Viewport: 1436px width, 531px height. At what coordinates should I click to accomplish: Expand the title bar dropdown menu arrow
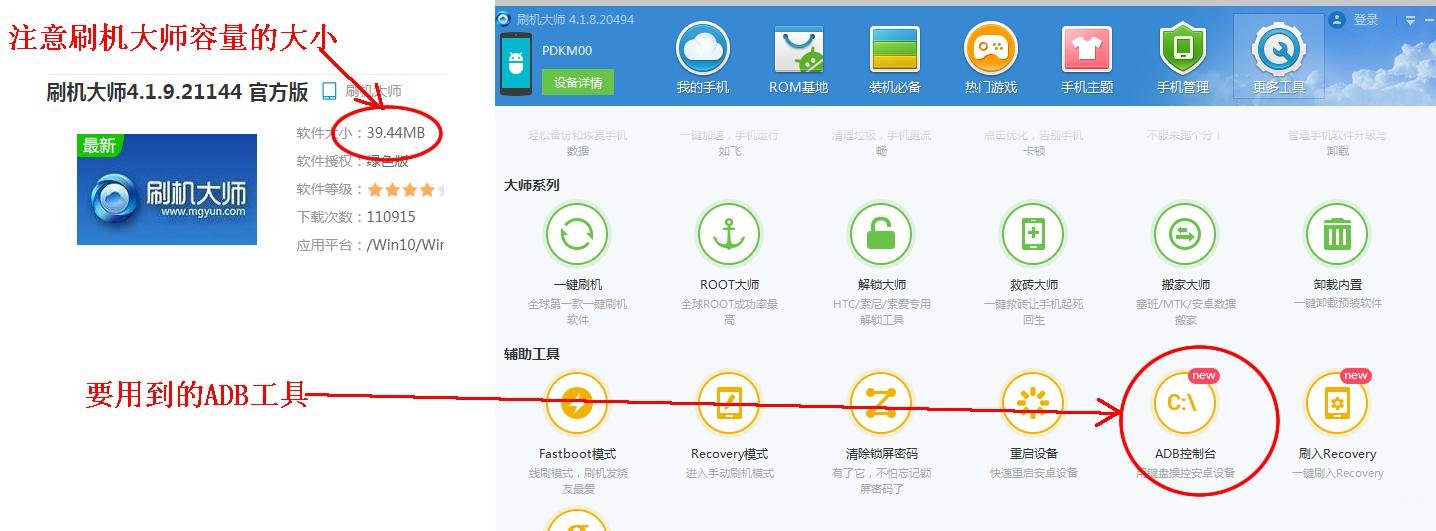[1410, 20]
